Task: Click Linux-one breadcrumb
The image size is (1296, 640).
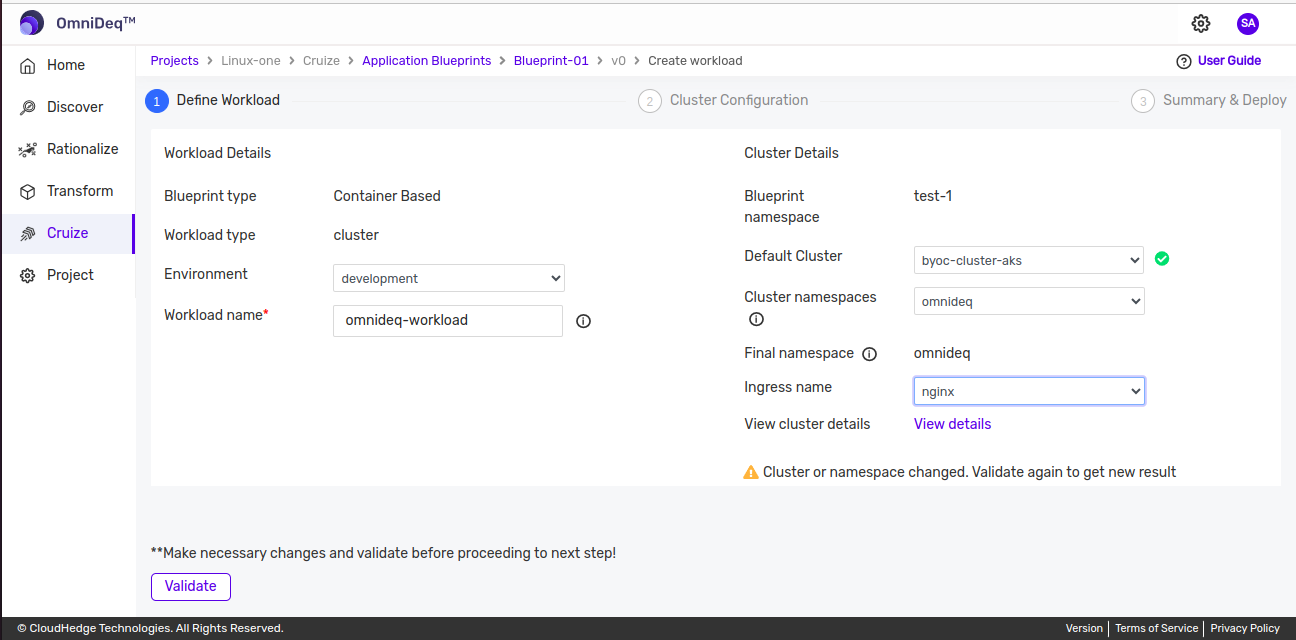Action: pos(251,61)
